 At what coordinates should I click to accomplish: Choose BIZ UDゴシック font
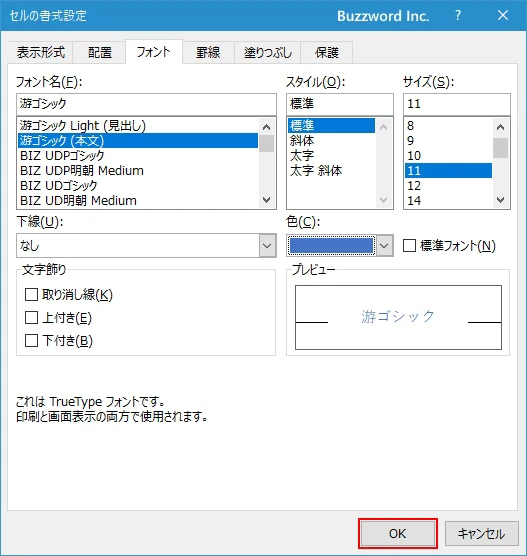138,185
